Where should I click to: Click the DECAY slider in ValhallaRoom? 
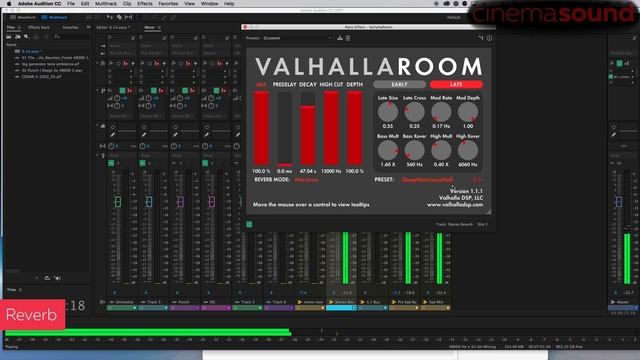(308, 128)
